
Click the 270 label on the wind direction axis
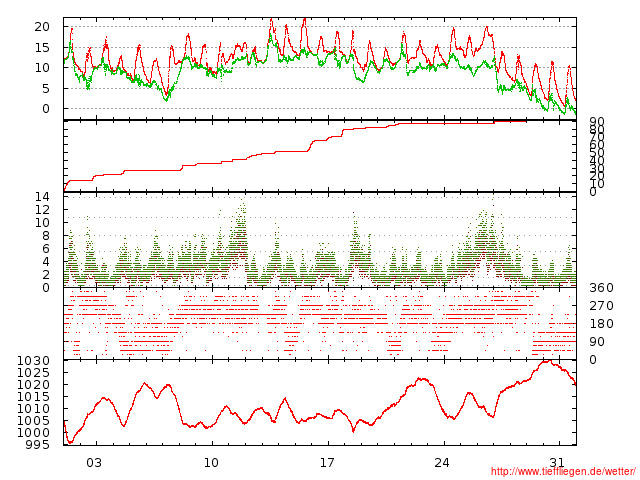[x=601, y=306]
